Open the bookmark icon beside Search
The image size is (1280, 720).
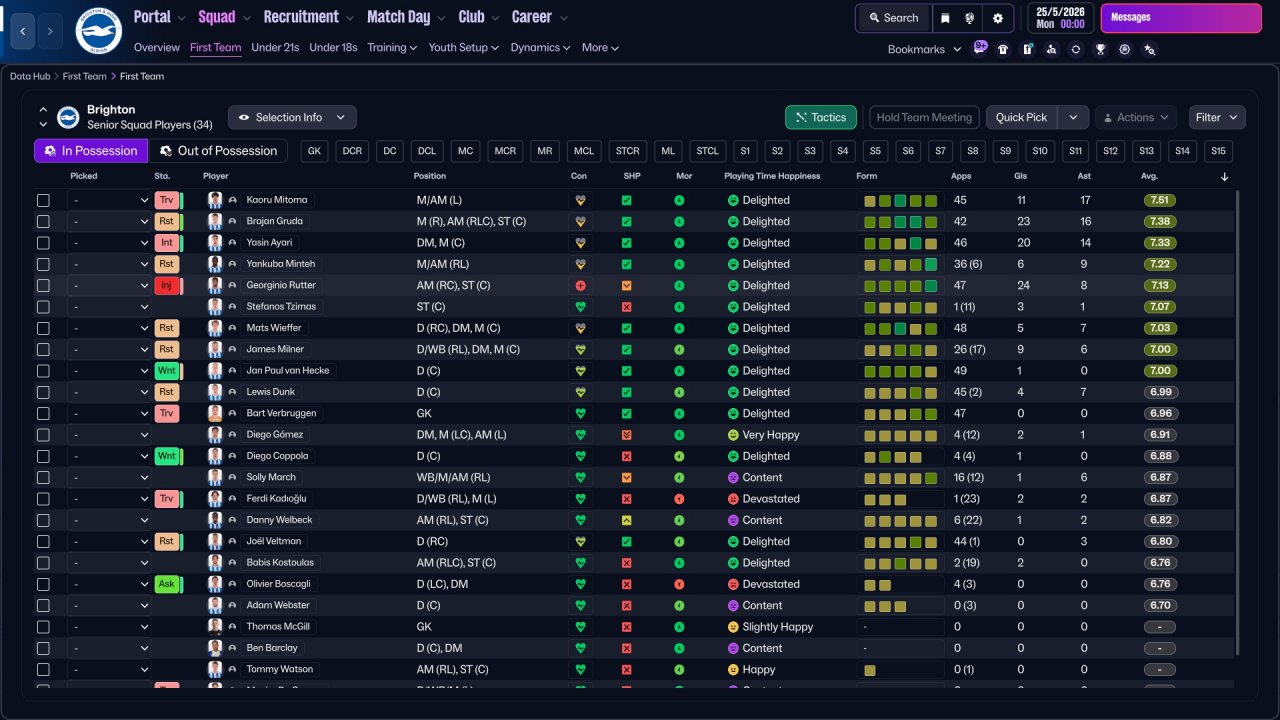[x=946, y=18]
